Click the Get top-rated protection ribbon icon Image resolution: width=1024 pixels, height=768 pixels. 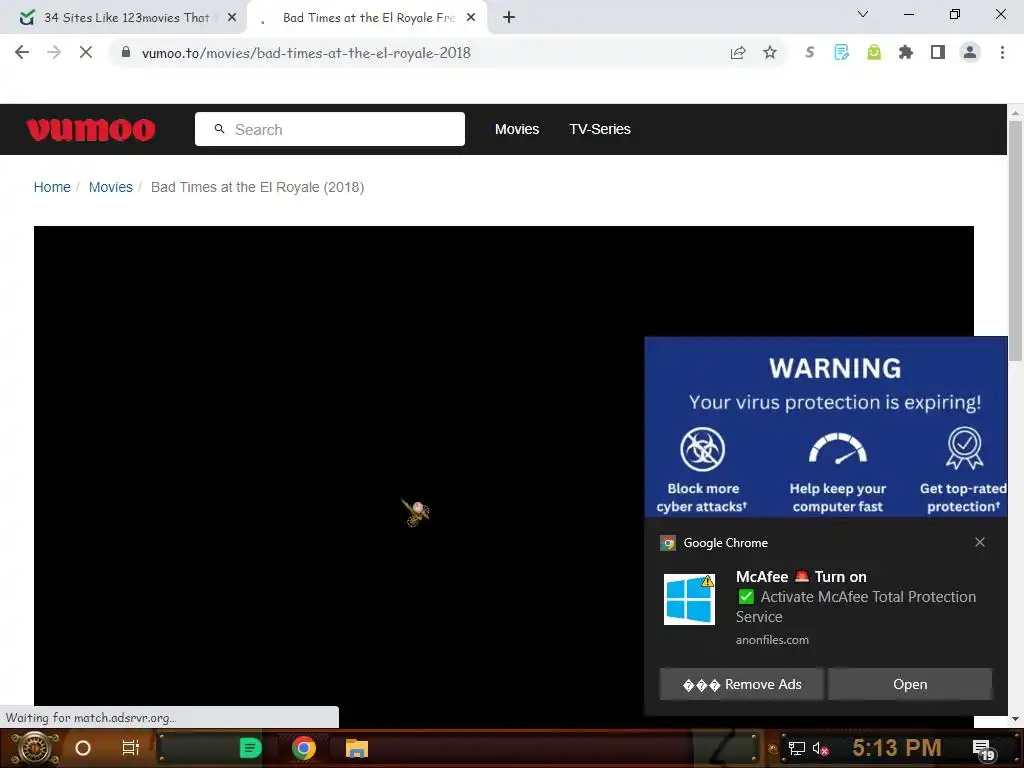pos(965,448)
